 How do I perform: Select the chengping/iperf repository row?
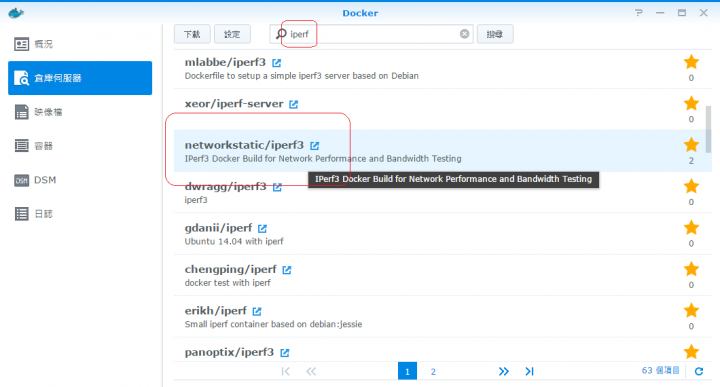443,275
